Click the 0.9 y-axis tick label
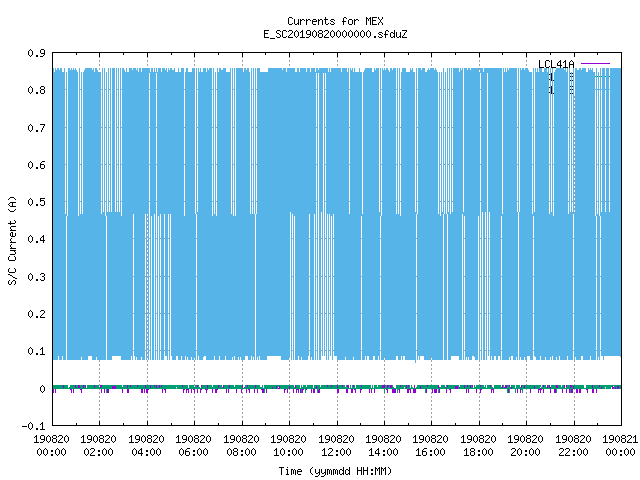Screen dimensions: 640x480 pos(36,53)
